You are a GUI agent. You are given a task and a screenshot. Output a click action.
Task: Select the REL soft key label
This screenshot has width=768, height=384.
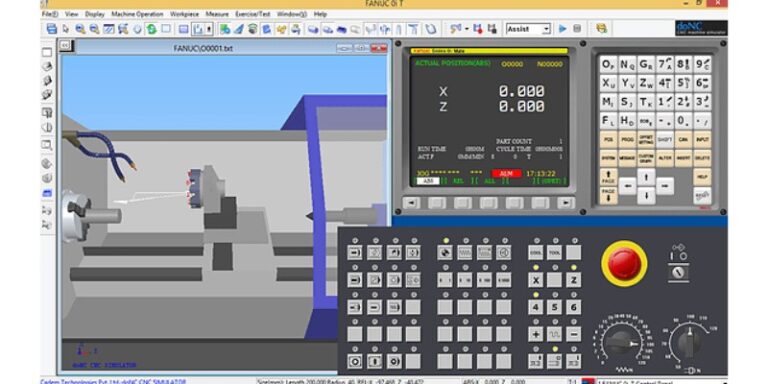[x=458, y=181]
